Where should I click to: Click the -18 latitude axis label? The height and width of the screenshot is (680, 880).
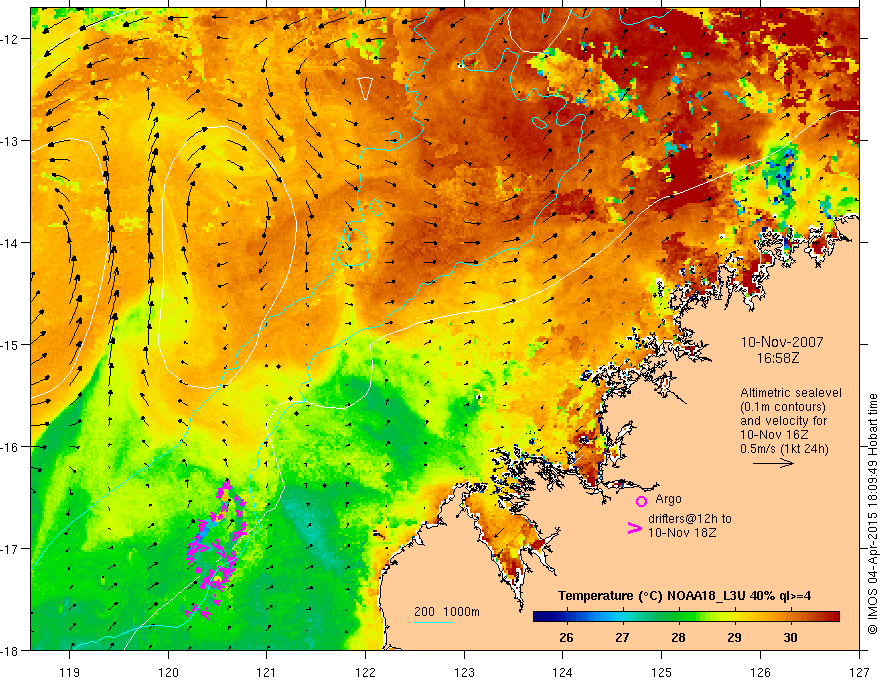[x=12, y=651]
